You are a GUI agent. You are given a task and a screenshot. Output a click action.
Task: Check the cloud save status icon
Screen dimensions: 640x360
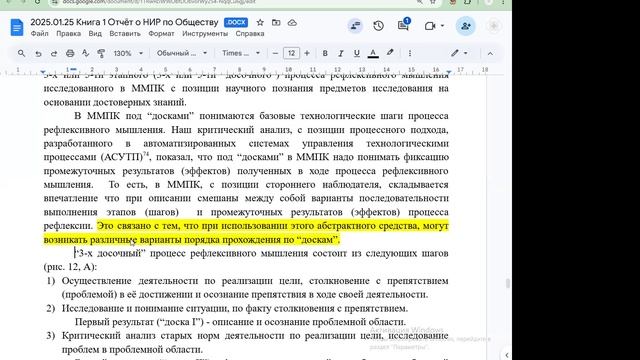click(x=292, y=22)
